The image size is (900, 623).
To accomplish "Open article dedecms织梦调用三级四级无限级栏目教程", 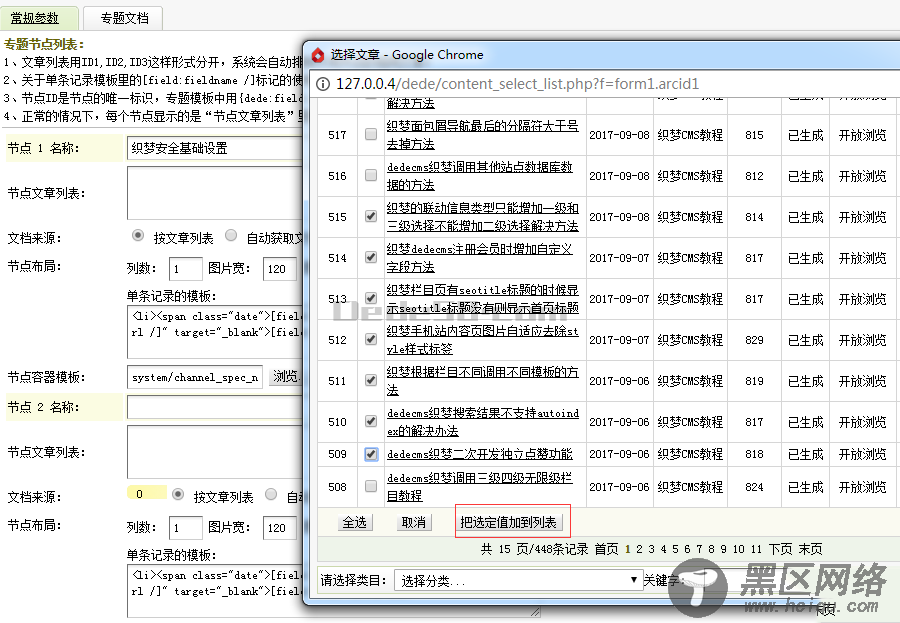I will pyautogui.click(x=479, y=486).
